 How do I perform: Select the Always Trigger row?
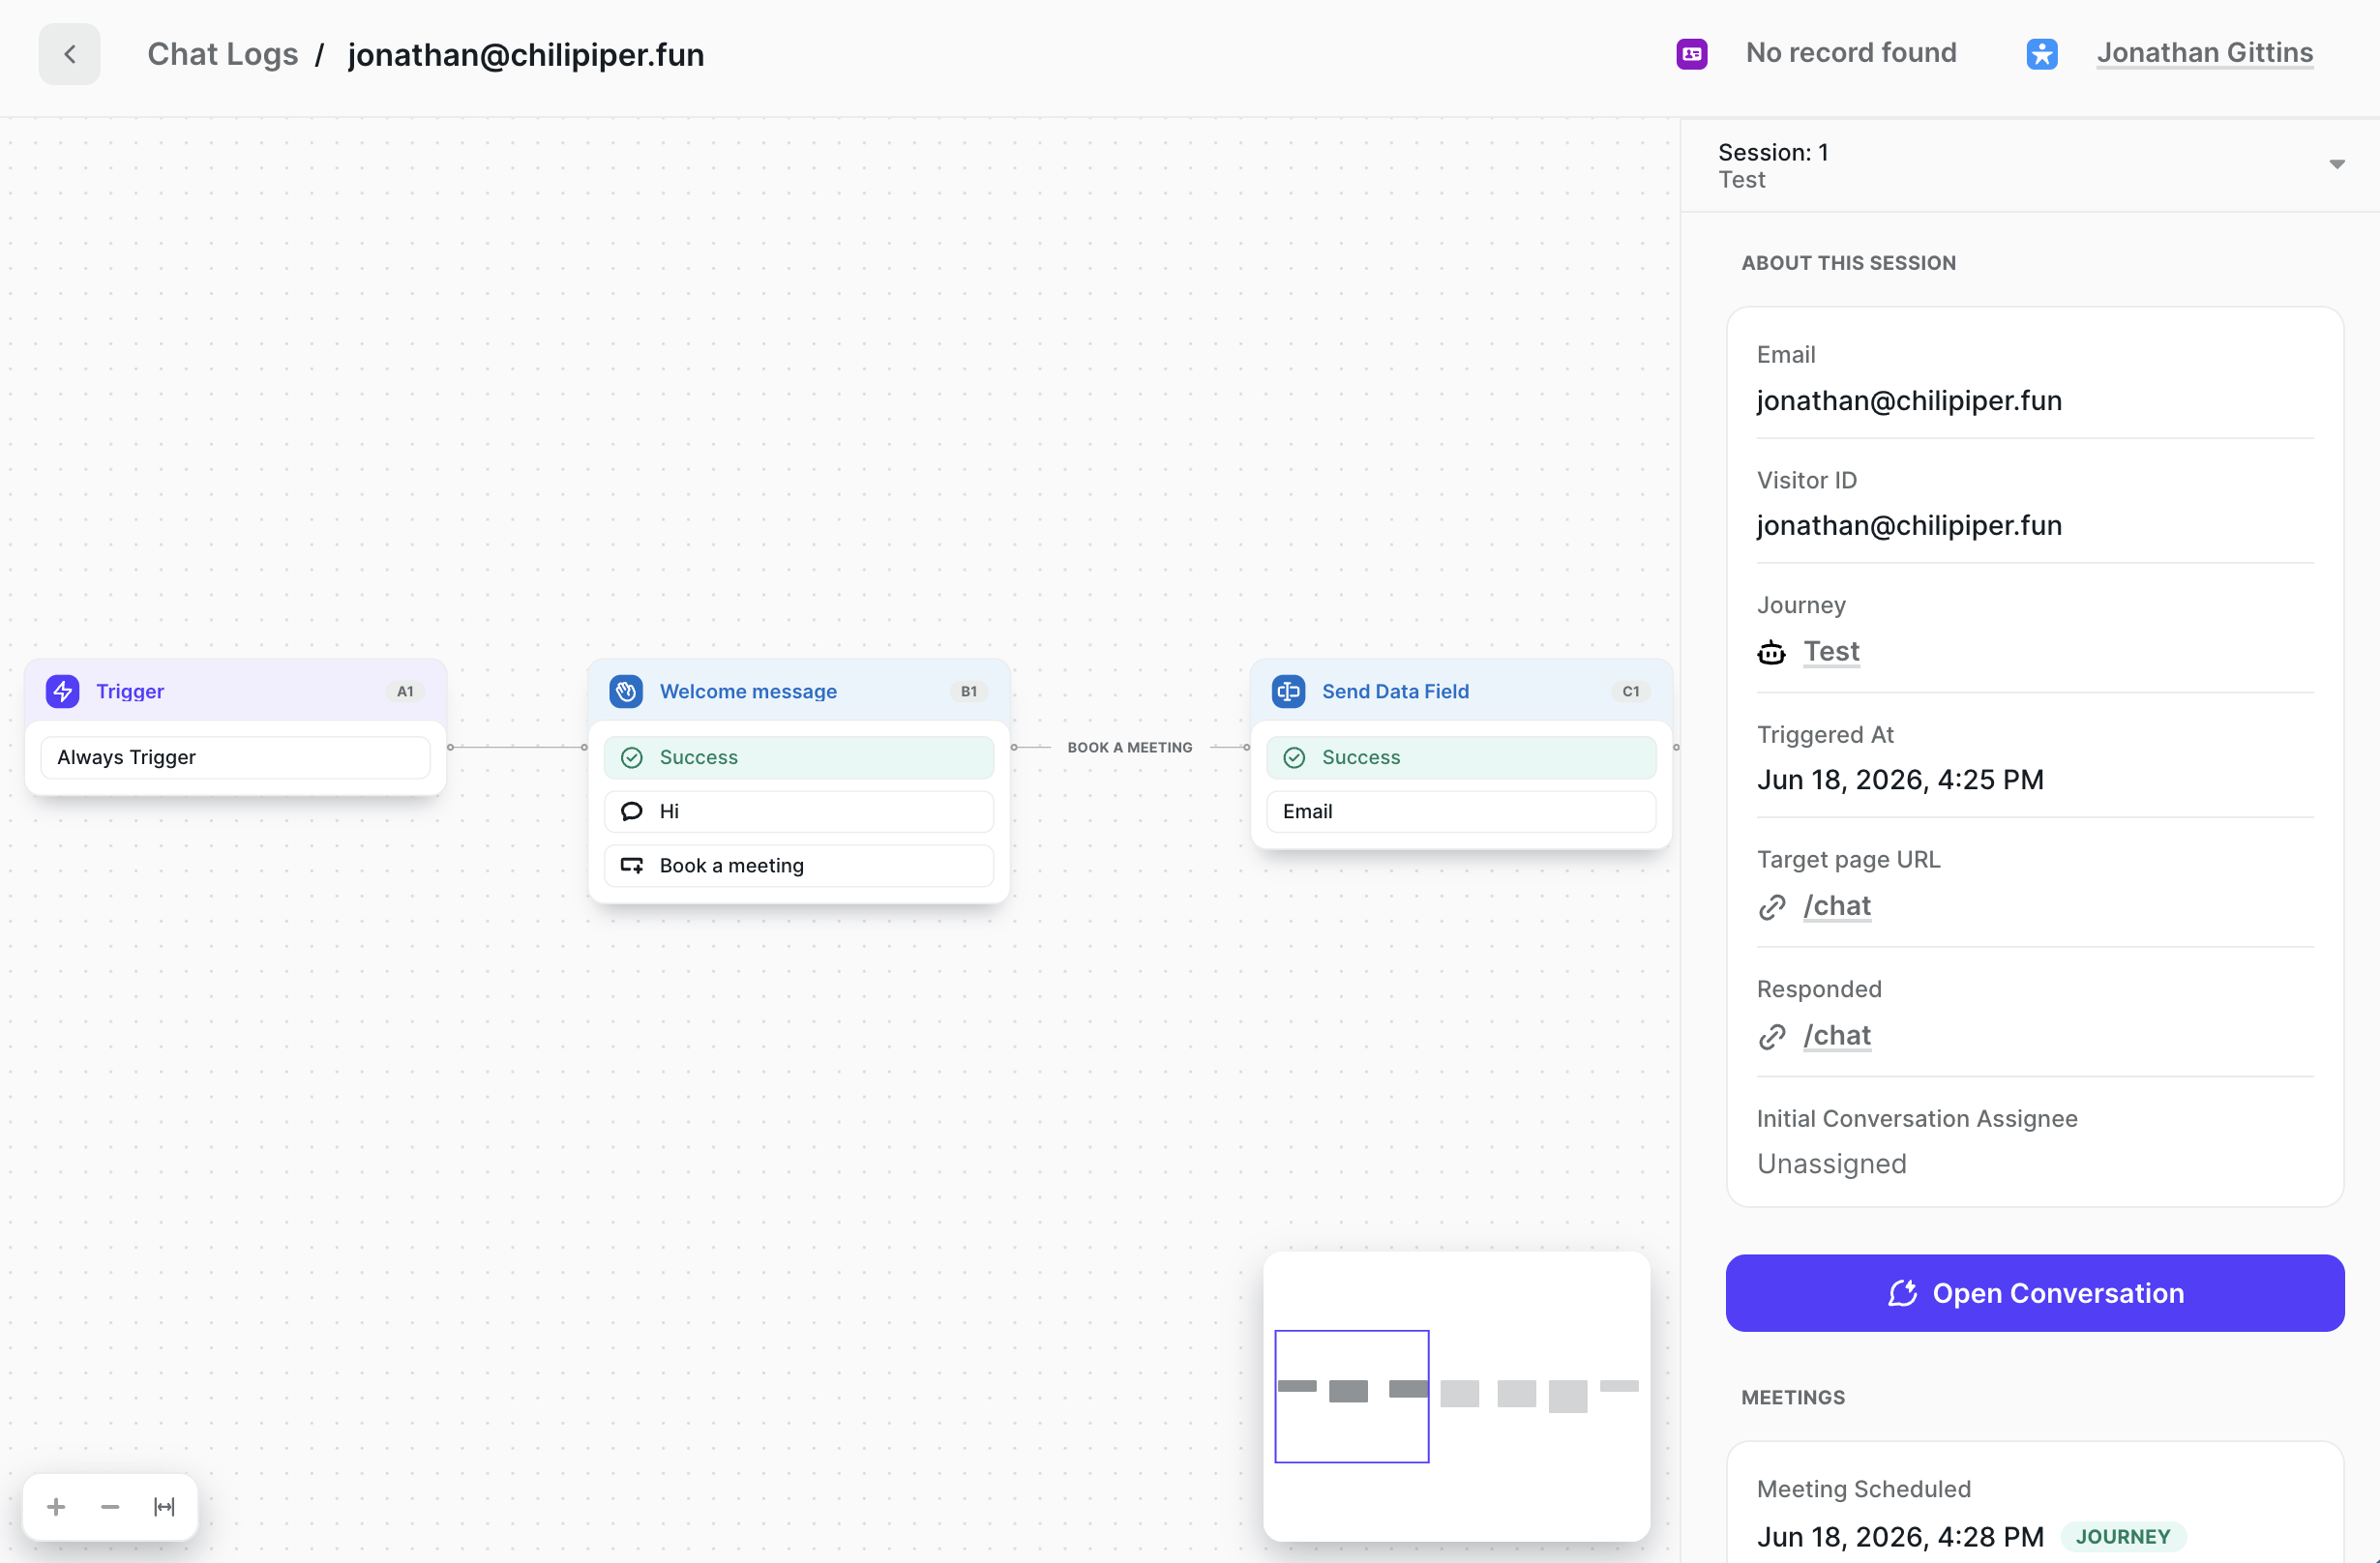[x=235, y=757]
